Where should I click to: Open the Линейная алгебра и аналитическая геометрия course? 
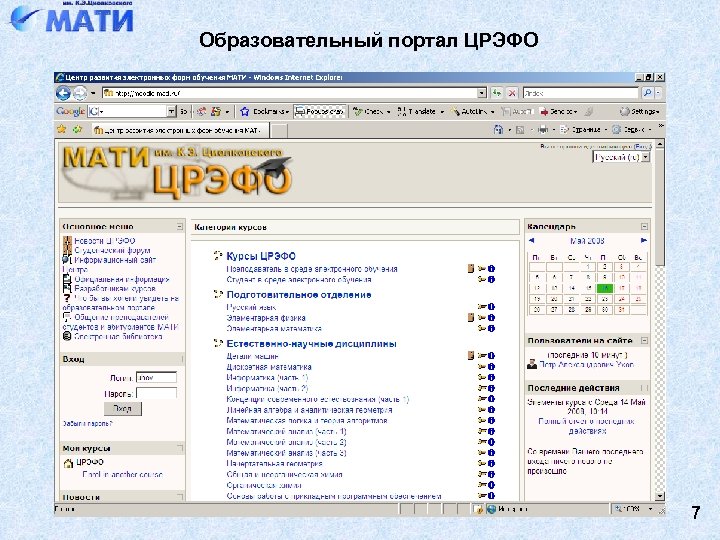309,410
